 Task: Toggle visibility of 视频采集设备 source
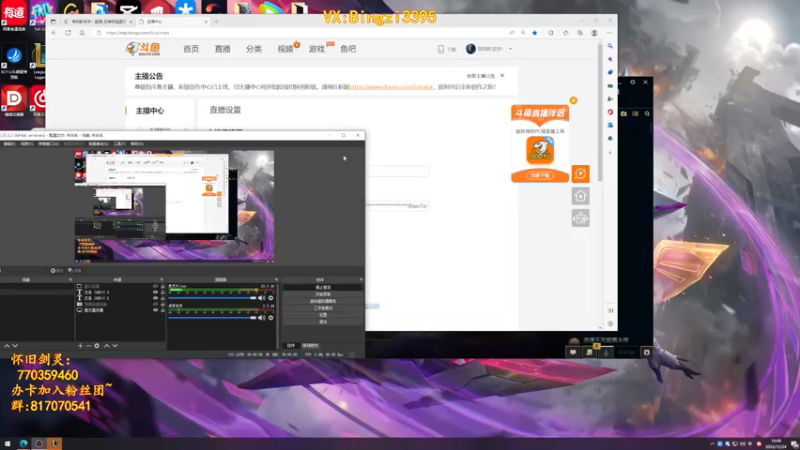[x=155, y=304]
